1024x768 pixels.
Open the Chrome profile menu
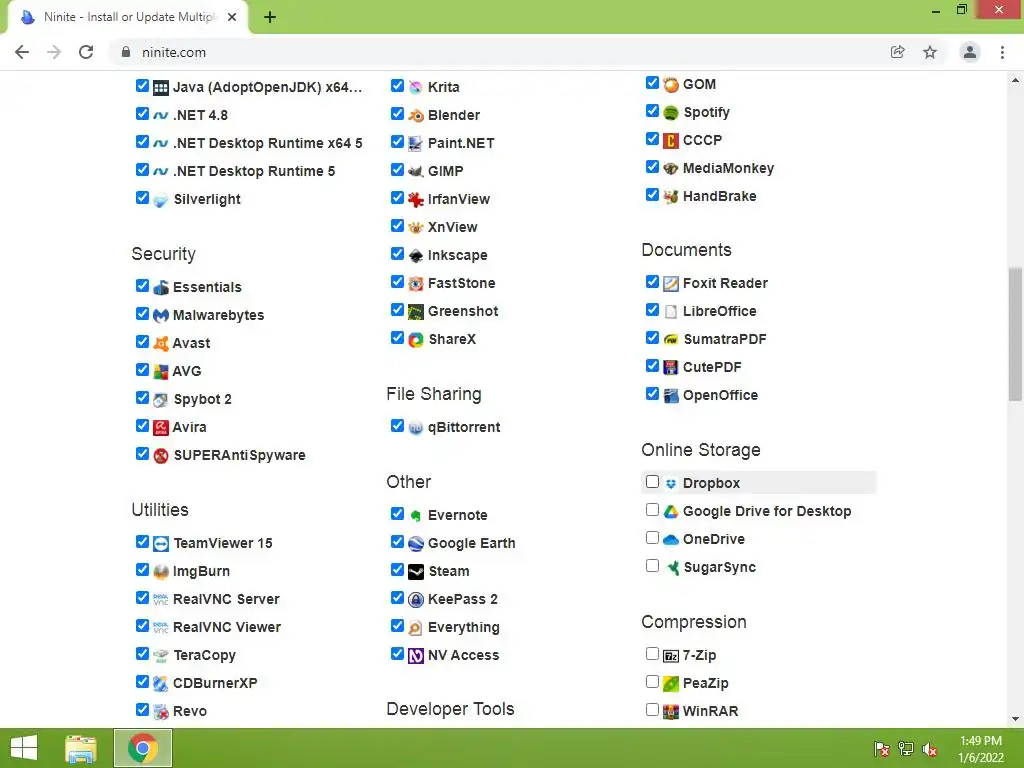pyautogui.click(x=970, y=52)
